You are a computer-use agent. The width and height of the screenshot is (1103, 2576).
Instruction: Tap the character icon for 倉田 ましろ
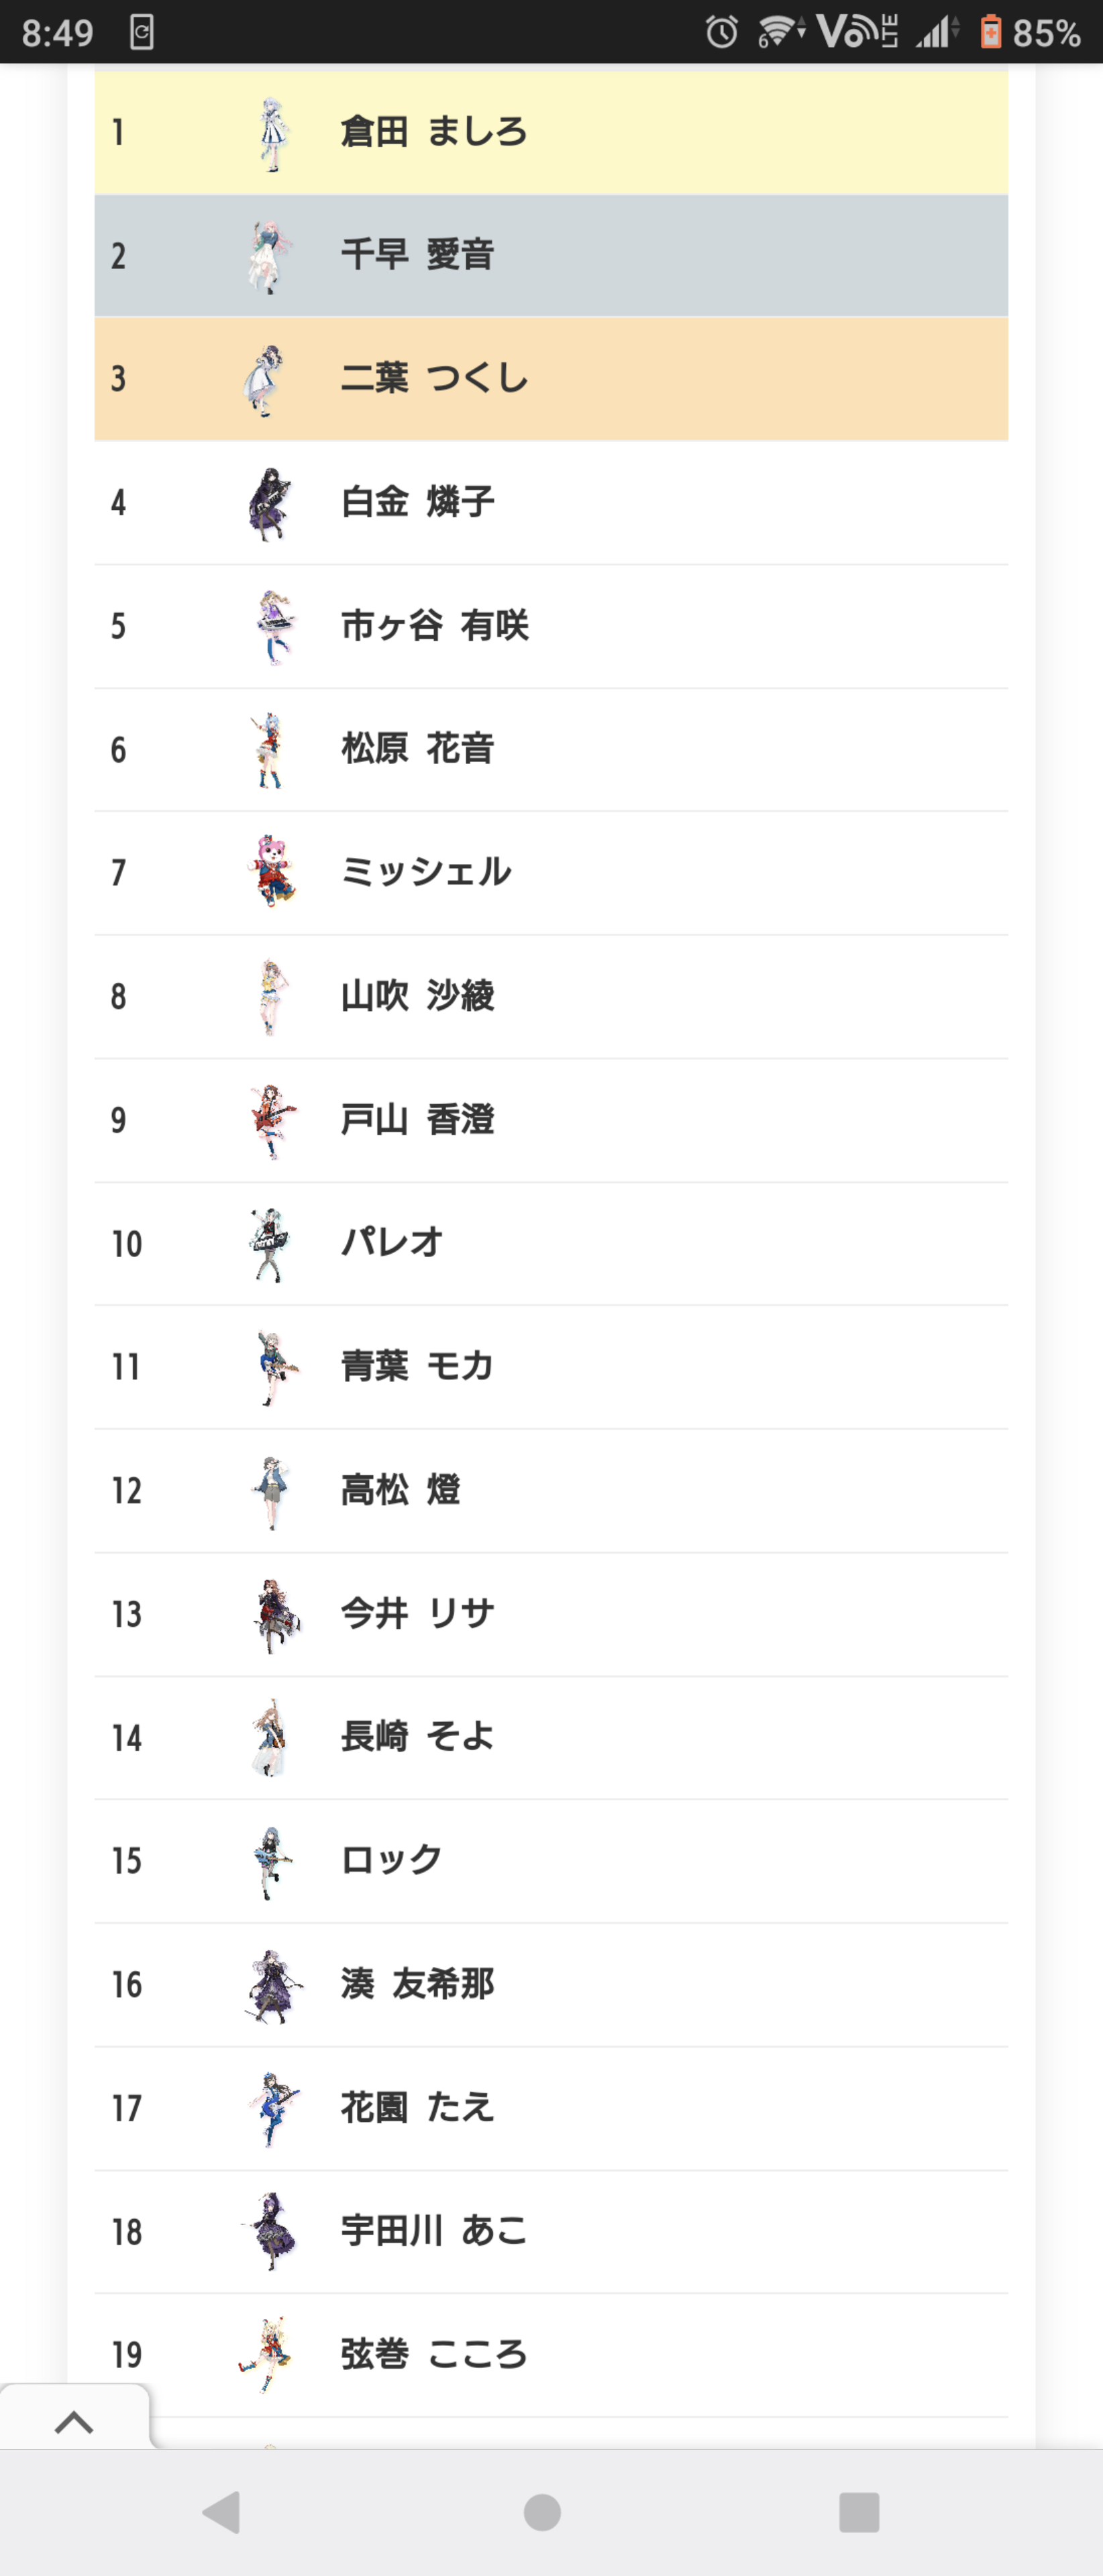[270, 134]
